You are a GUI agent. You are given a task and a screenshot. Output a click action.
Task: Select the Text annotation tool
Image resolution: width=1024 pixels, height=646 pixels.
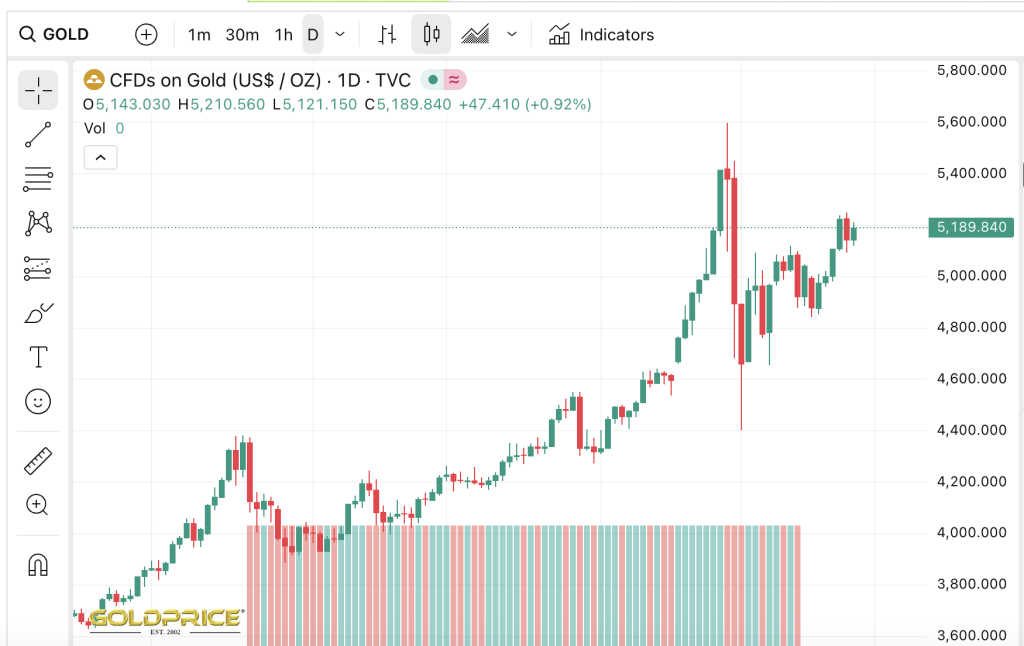click(x=38, y=357)
